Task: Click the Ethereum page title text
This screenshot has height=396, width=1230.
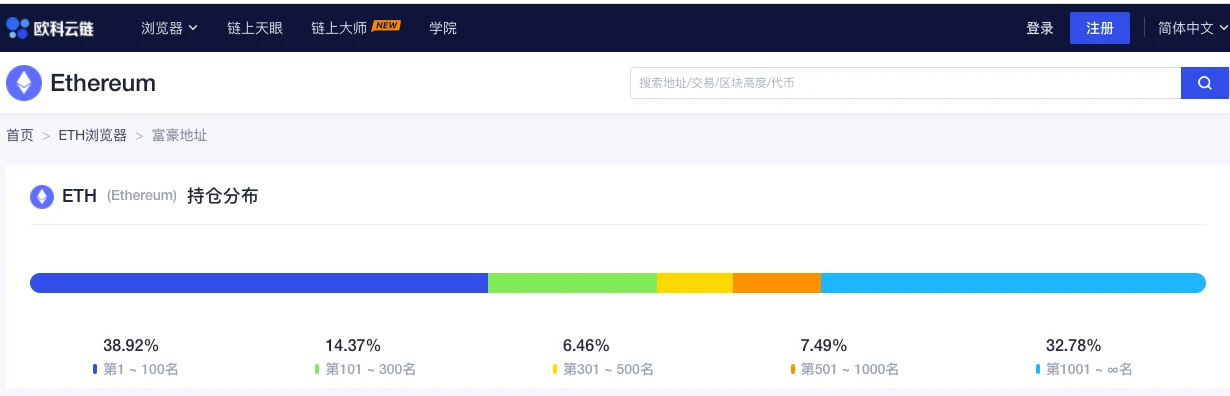Action: click(103, 83)
